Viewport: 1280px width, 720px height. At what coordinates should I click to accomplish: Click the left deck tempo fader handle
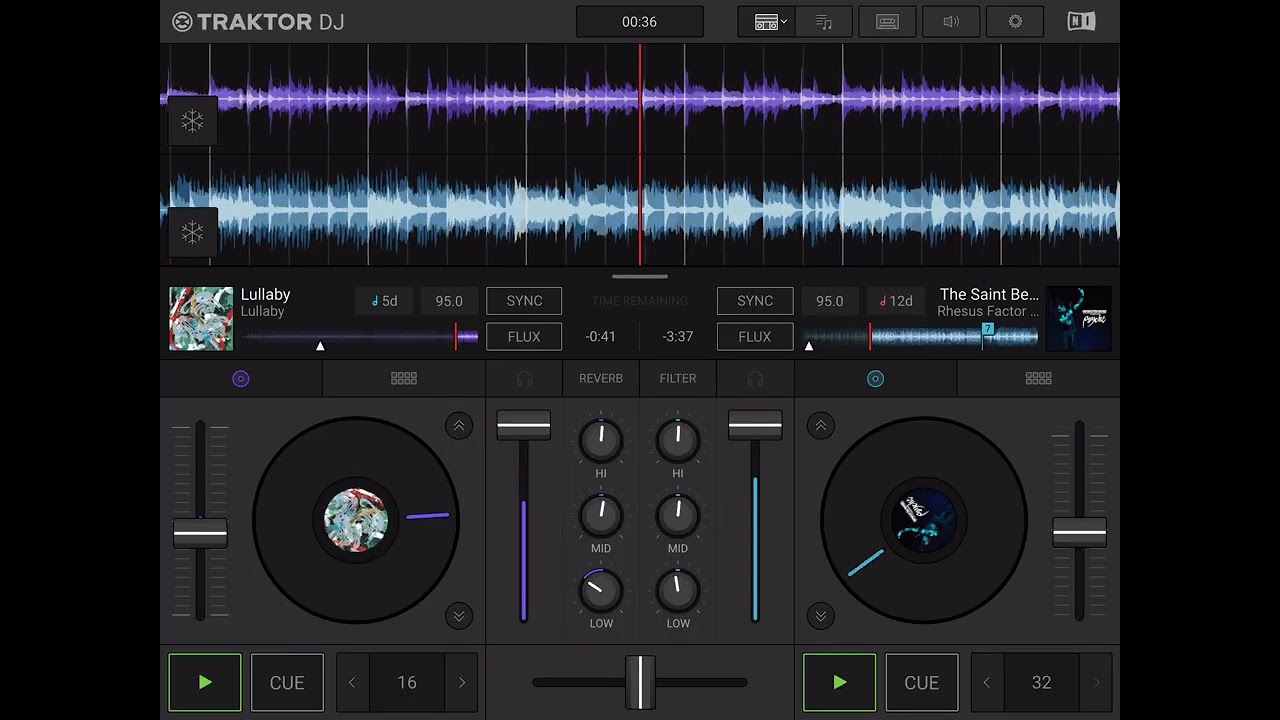pos(200,533)
